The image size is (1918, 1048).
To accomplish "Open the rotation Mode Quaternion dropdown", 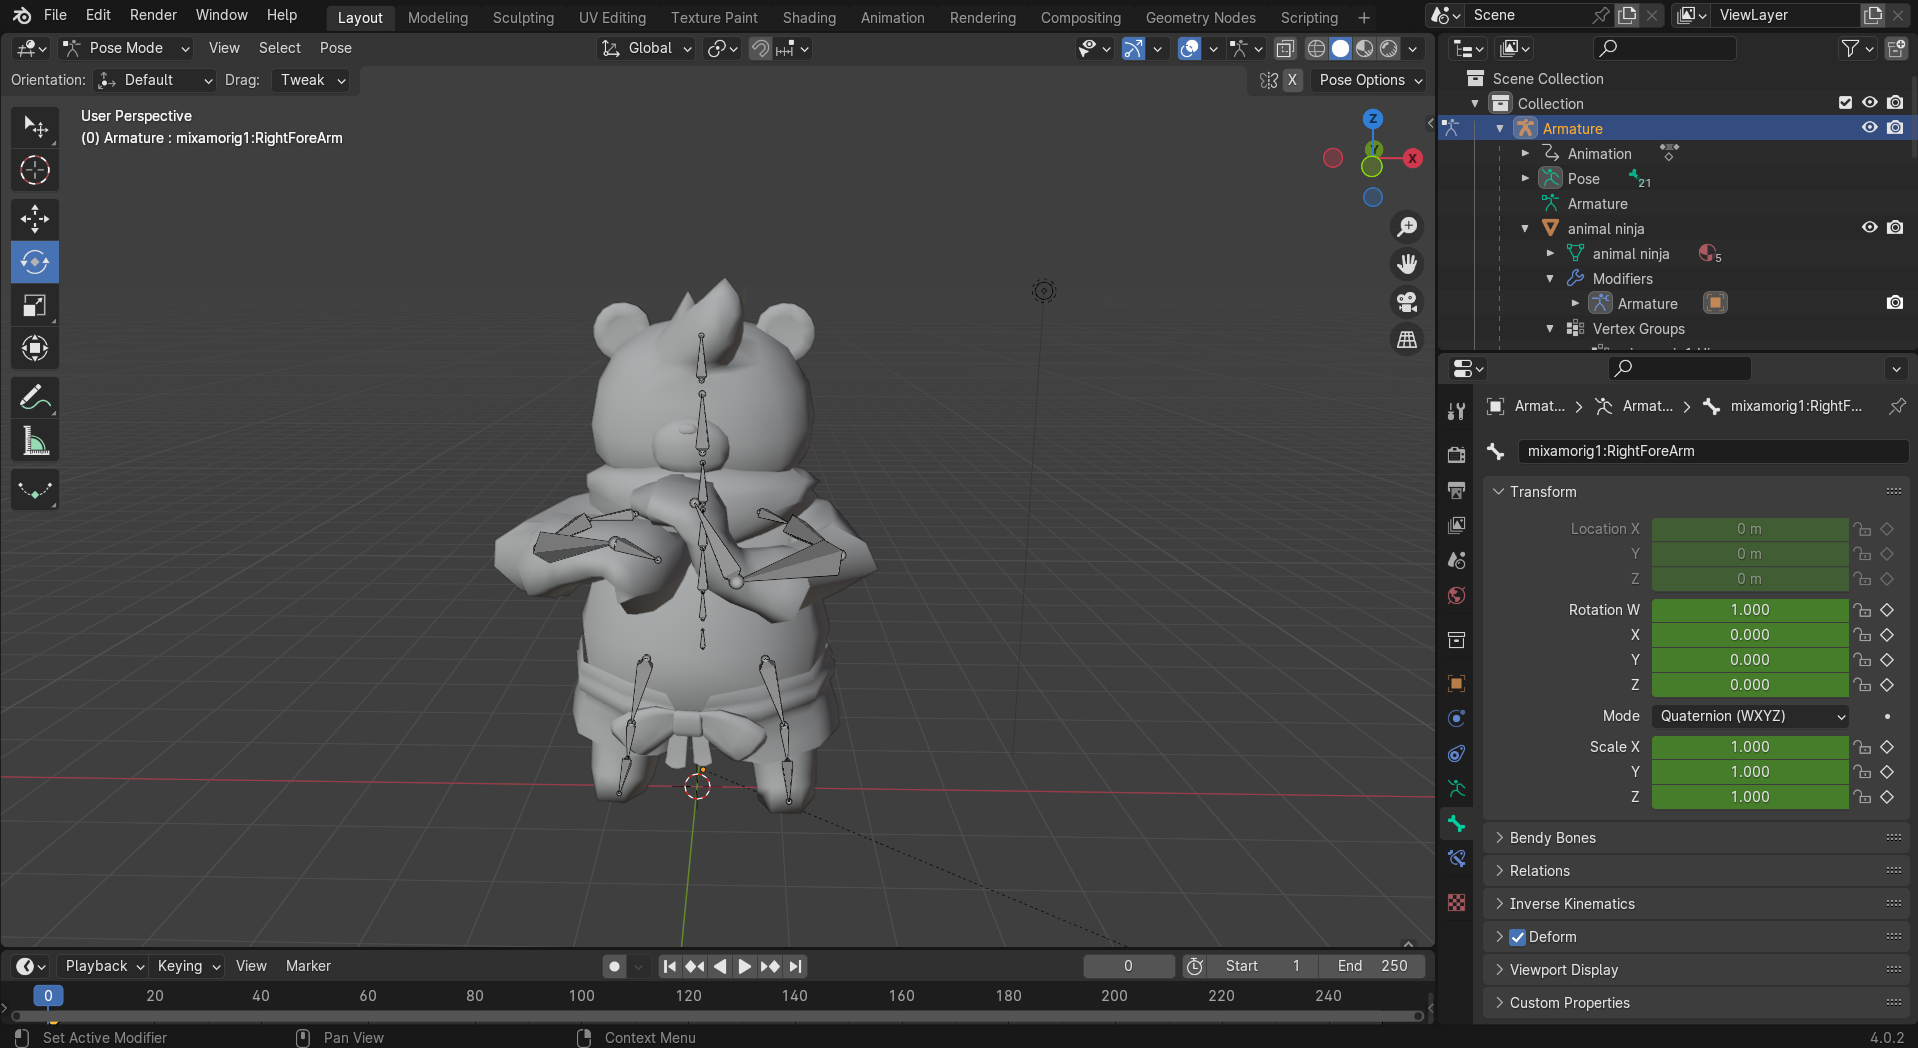I will click(x=1750, y=716).
